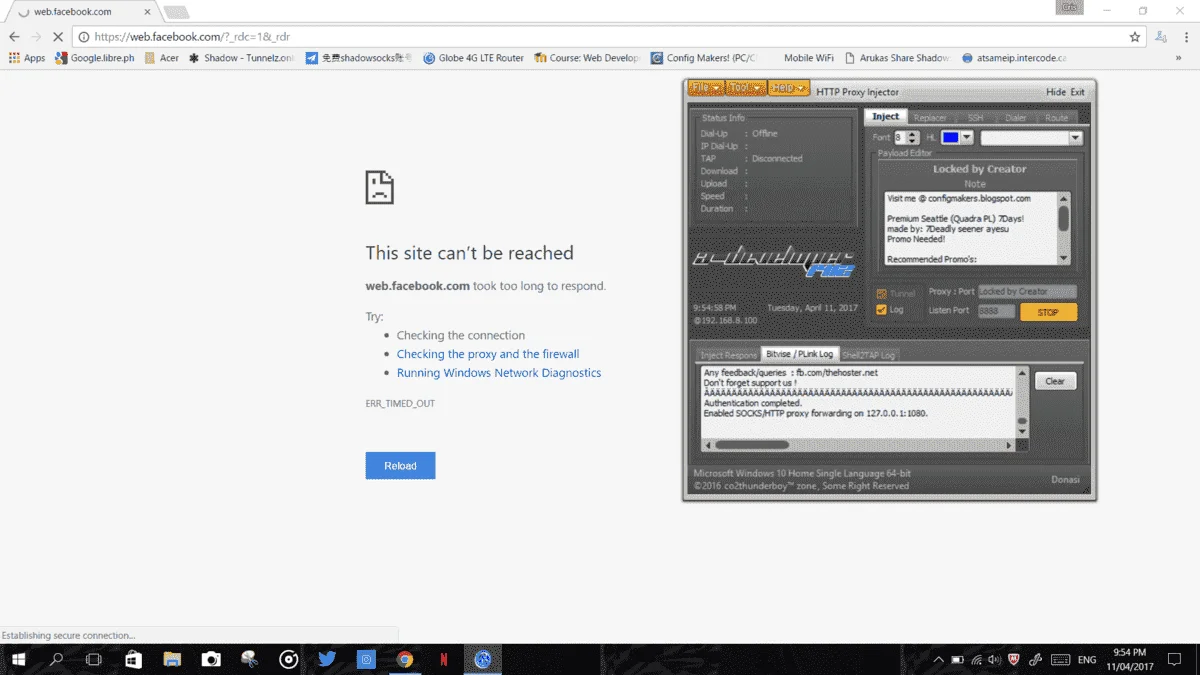Screen dimensions: 1200x675
Task: Open the Course: Web Develop bookmark
Action: 587,58
